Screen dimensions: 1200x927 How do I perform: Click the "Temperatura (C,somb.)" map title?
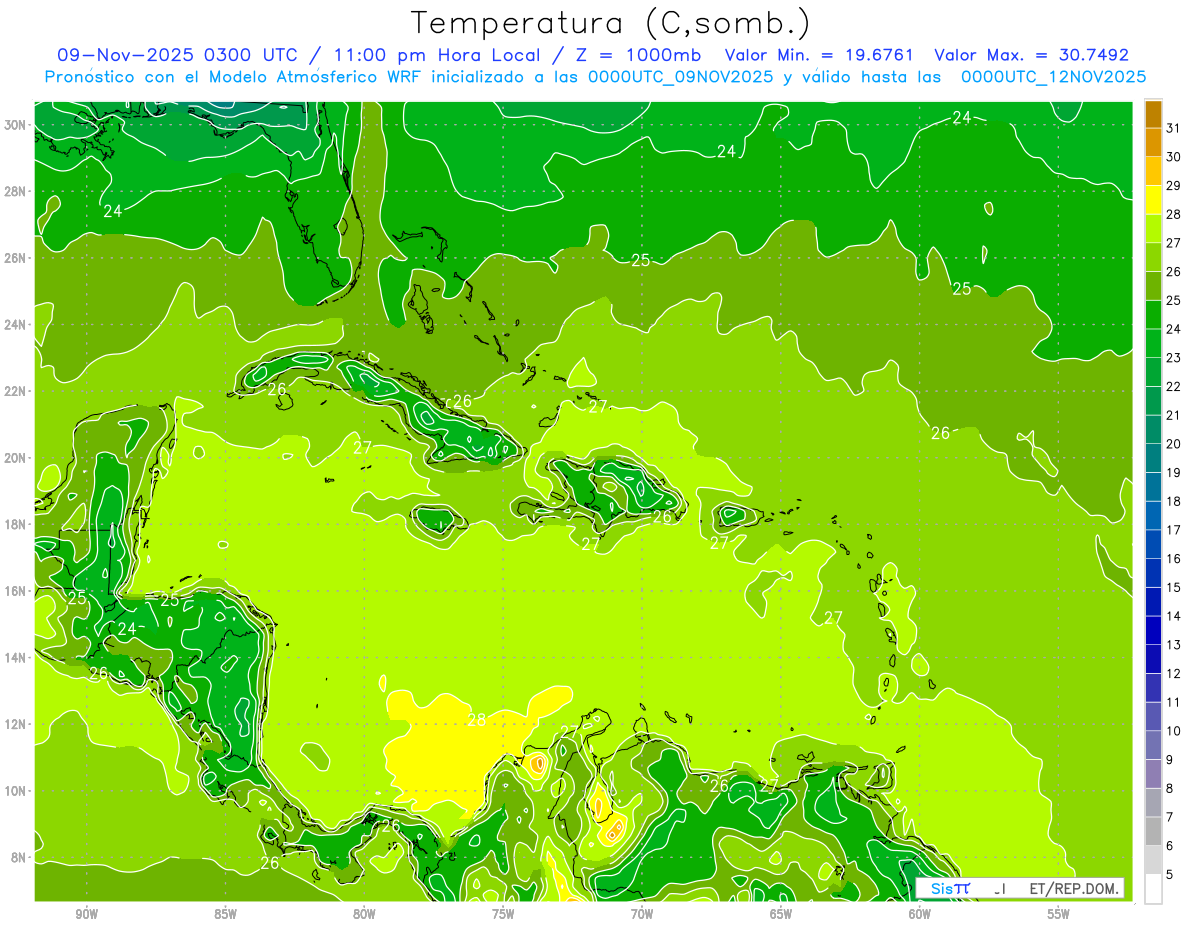click(610, 24)
